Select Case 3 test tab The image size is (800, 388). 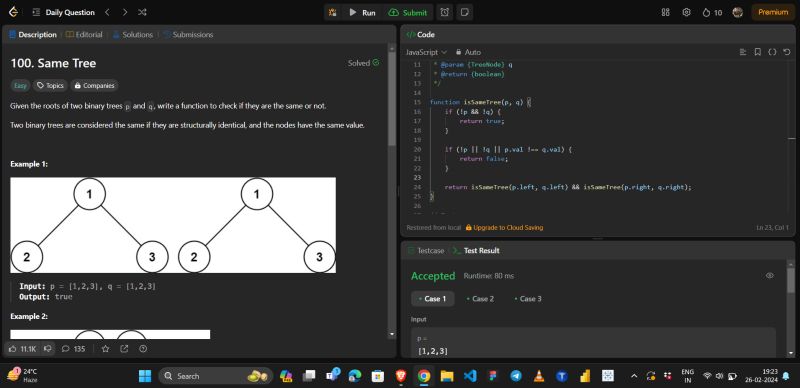(528, 299)
